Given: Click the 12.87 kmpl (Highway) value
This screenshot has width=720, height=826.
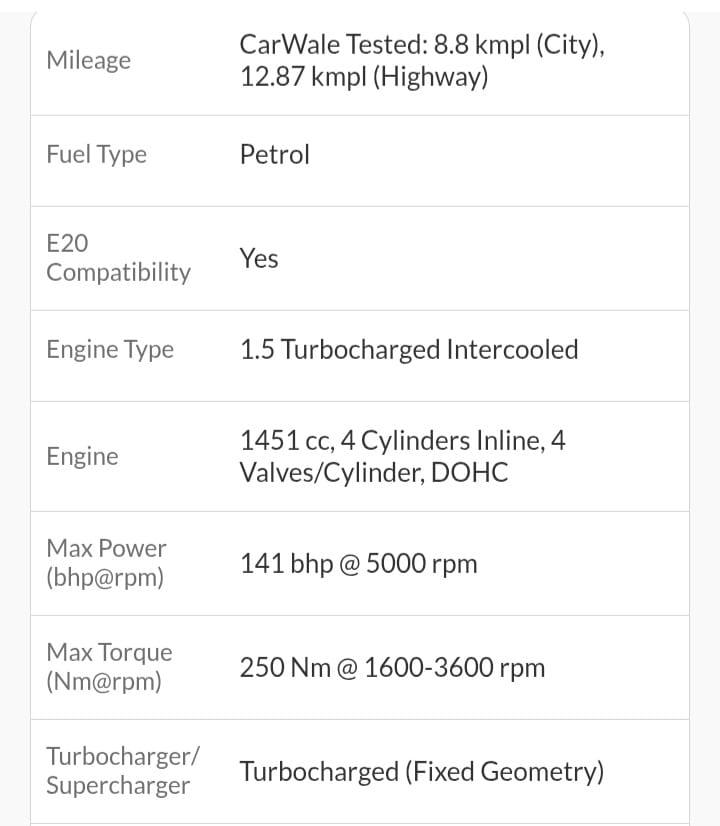Looking at the screenshot, I should click(364, 77).
